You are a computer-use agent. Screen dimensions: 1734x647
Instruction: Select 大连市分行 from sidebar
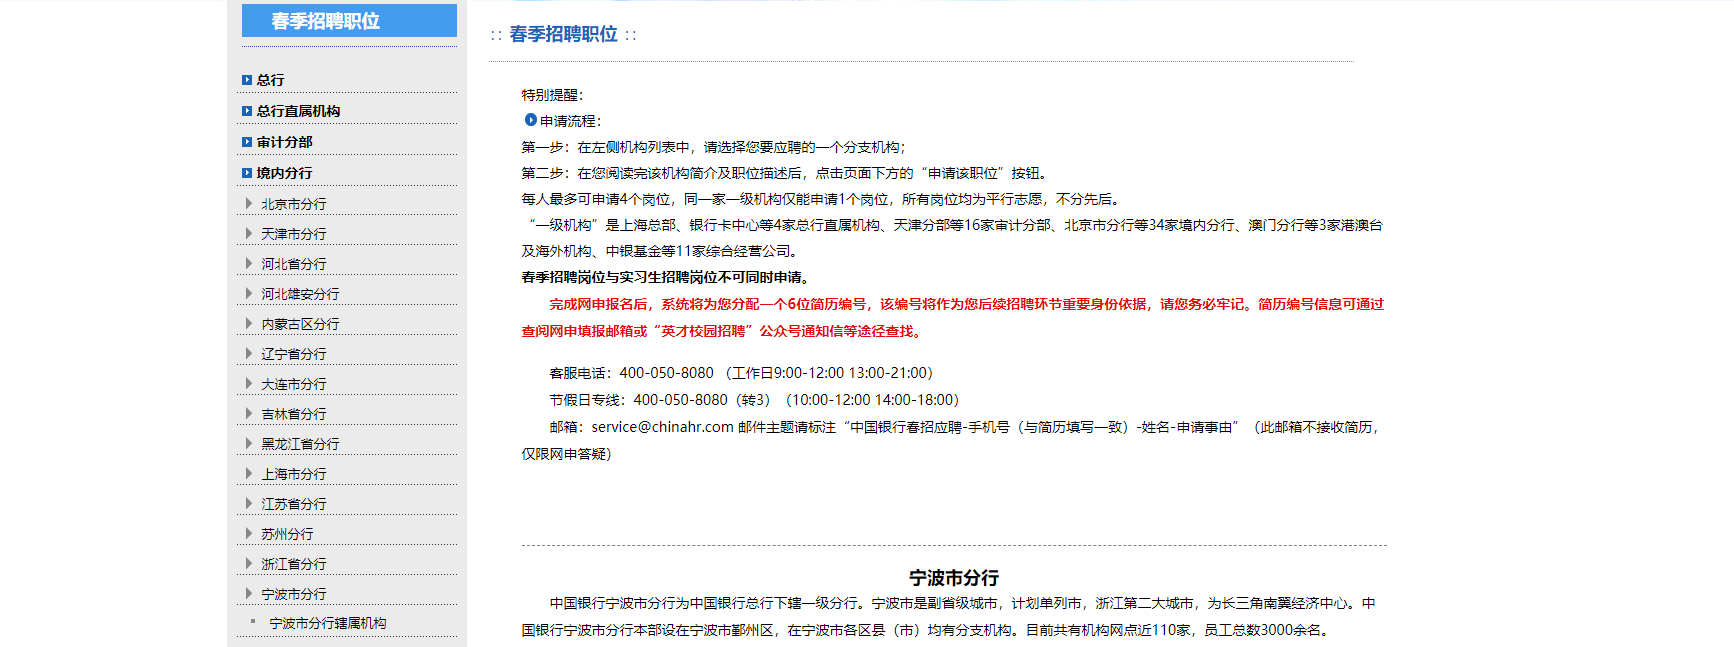(293, 384)
